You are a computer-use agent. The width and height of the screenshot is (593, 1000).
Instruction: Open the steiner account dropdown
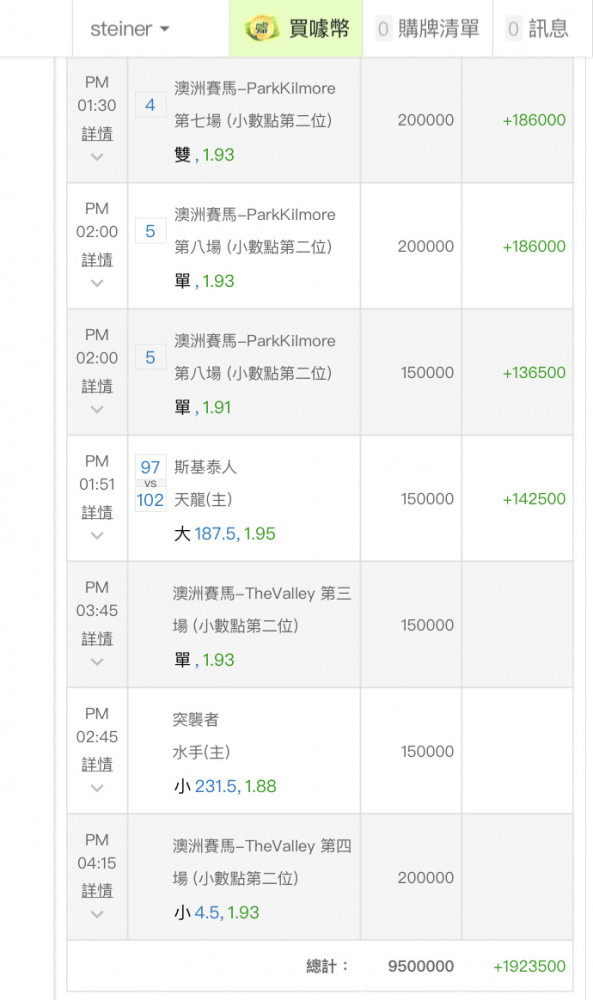(130, 29)
